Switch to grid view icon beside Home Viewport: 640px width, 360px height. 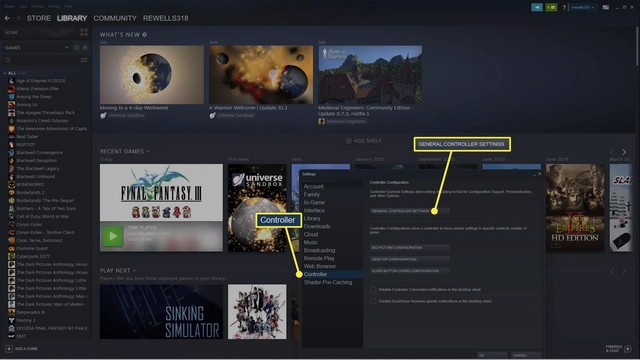coord(84,32)
